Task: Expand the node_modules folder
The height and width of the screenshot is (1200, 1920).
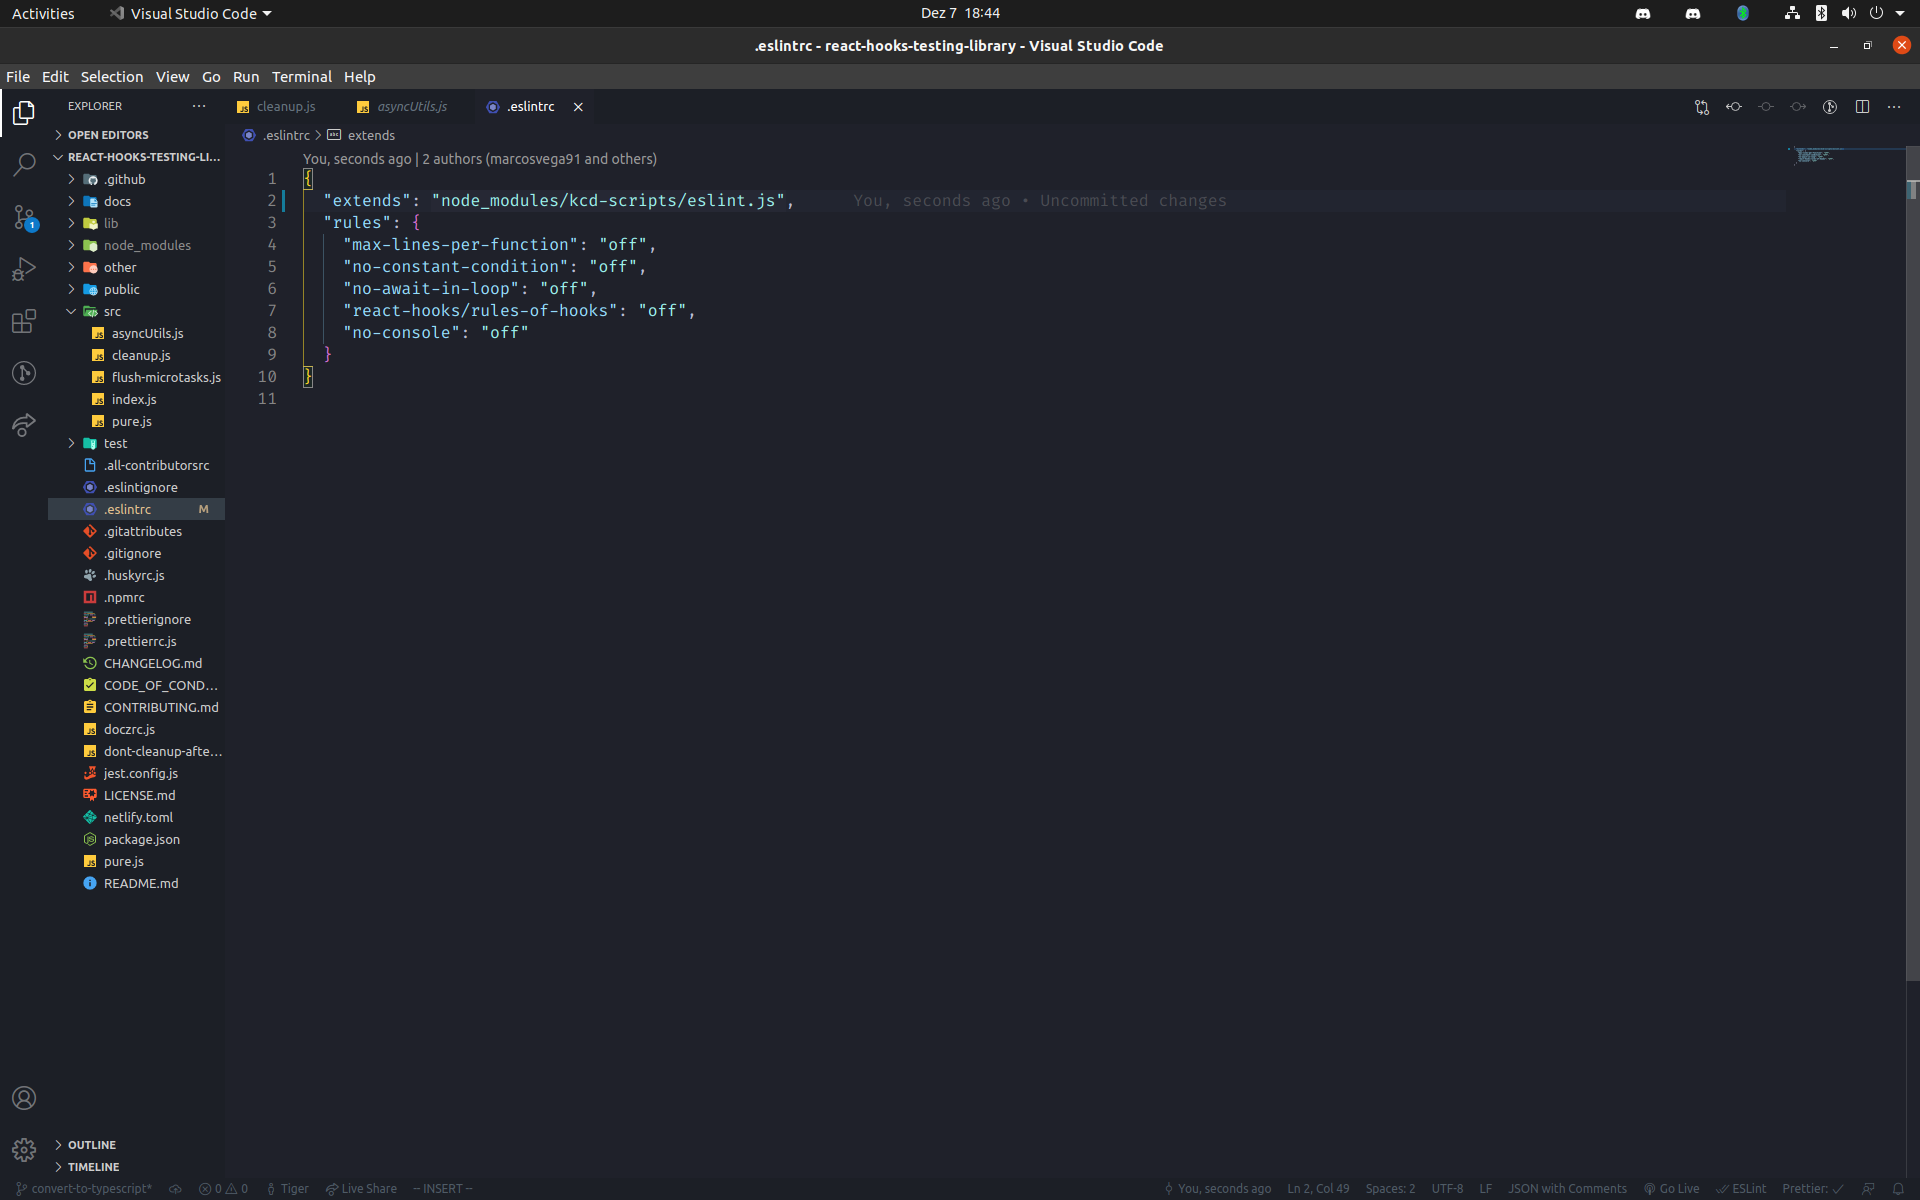Action: [136, 245]
